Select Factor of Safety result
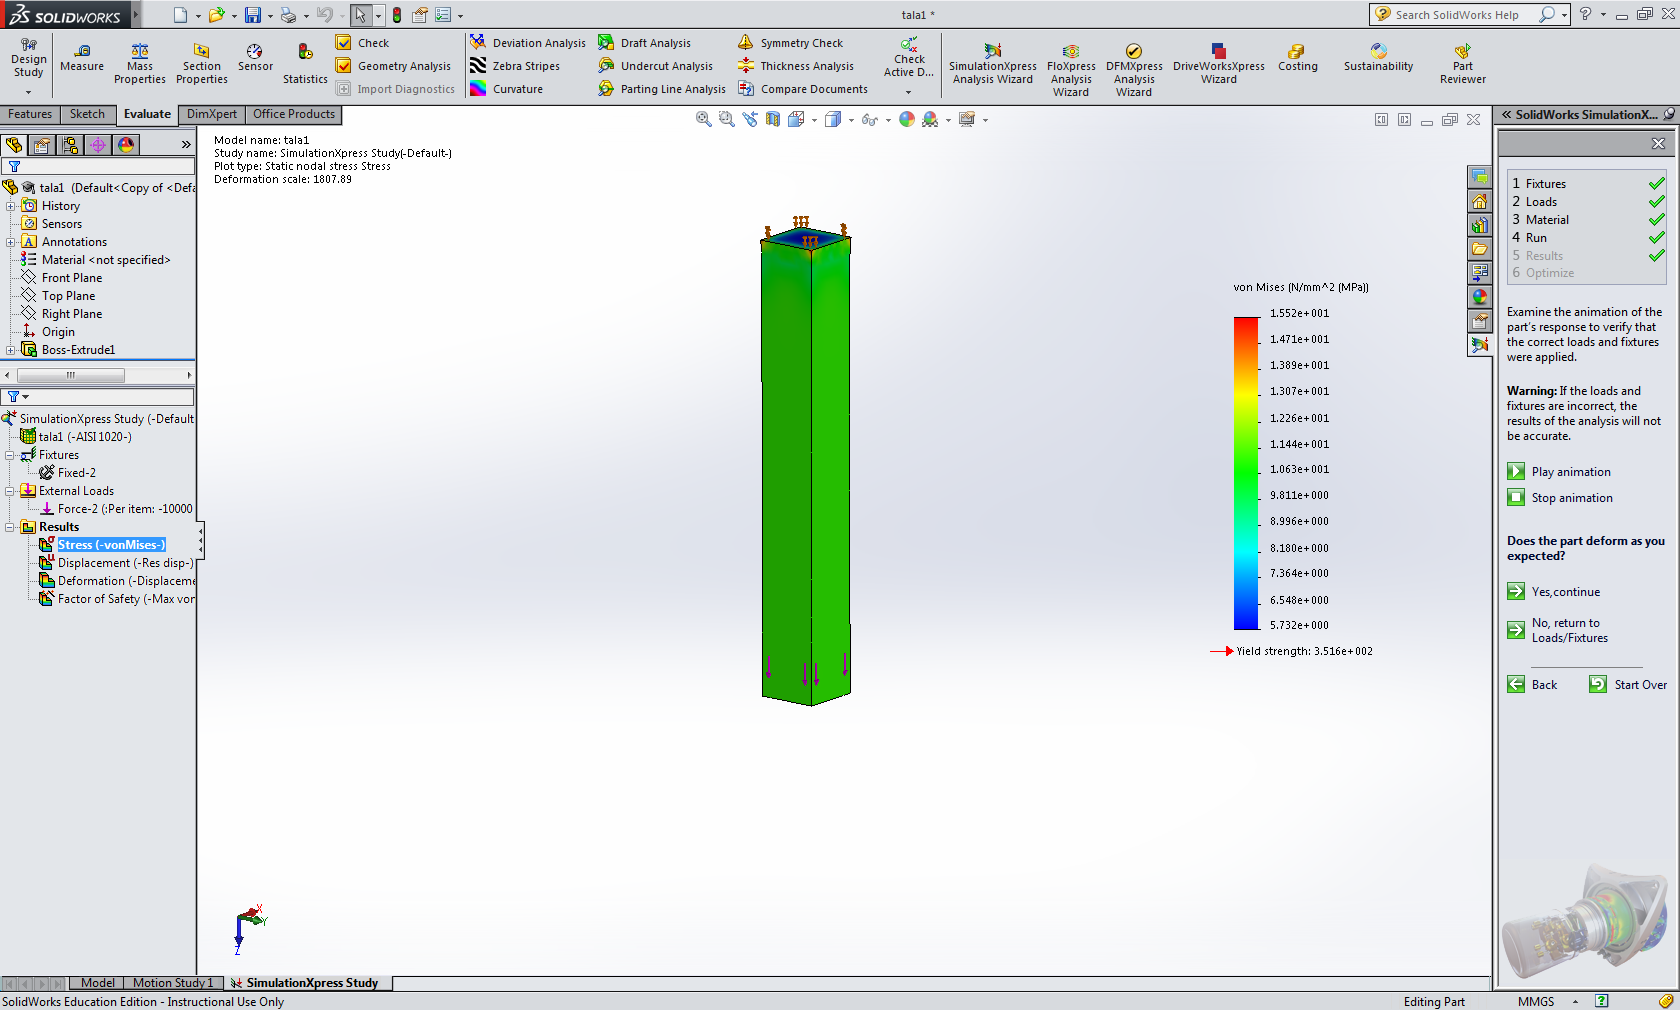The height and width of the screenshot is (1010, 1680). (125, 599)
